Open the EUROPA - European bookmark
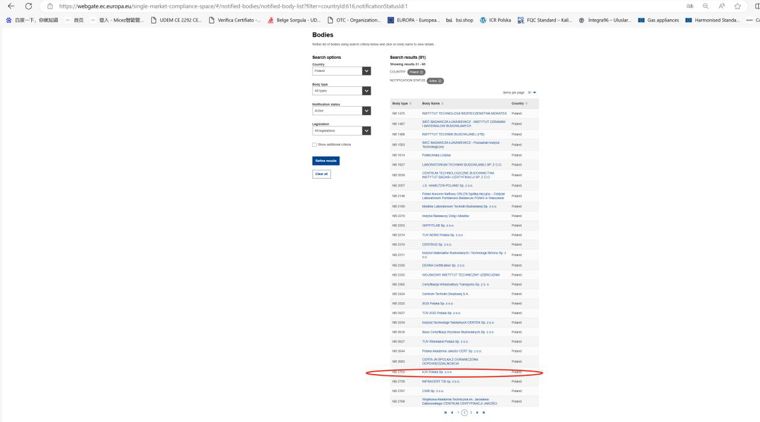The image size is (760, 422). pyautogui.click(x=413, y=20)
